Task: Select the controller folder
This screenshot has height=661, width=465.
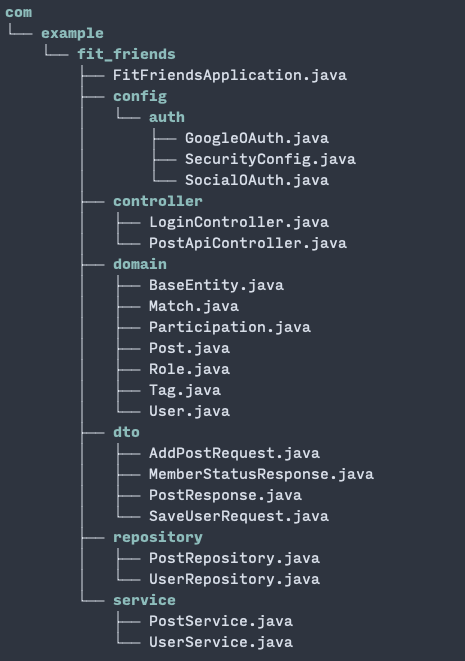Action: (x=158, y=201)
